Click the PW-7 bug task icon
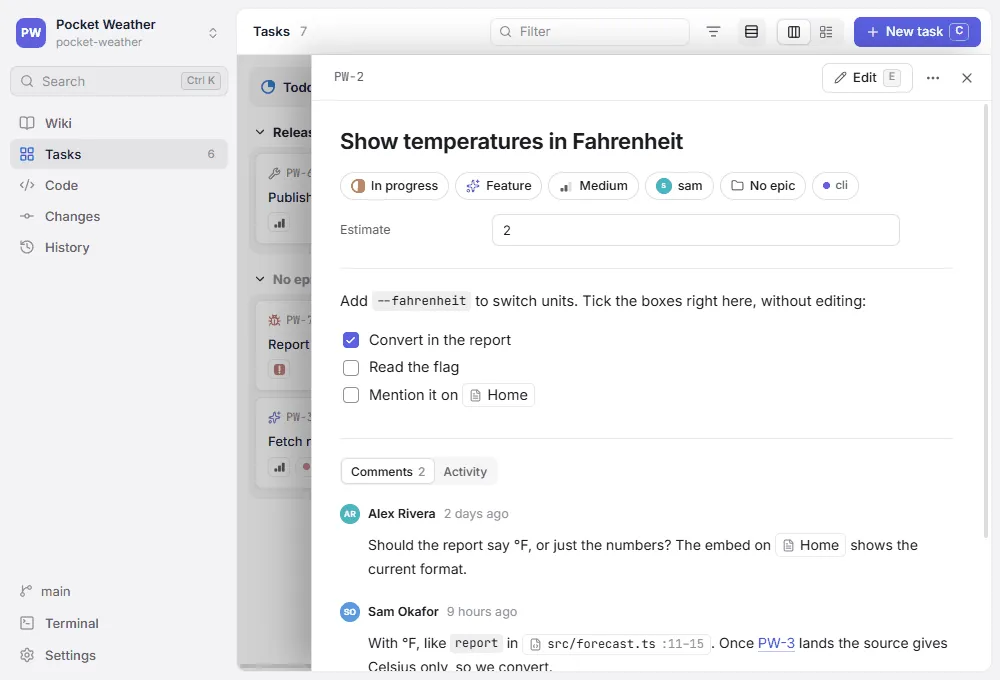This screenshot has height=680, width=1000. point(274,320)
